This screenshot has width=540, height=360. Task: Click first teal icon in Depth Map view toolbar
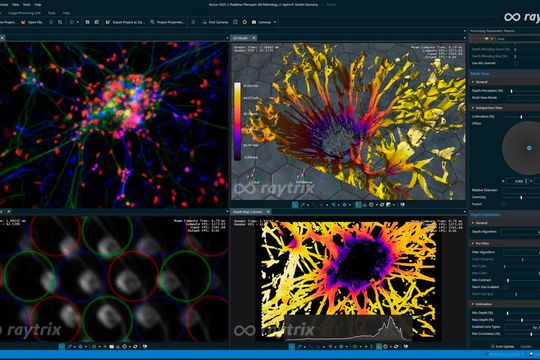pos(292,347)
